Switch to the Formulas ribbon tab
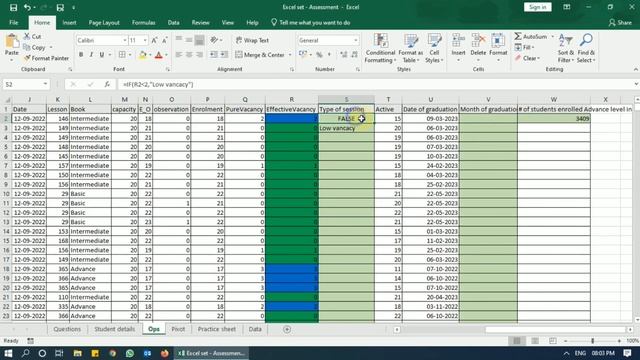Viewport: 640px width, 360px height. (x=143, y=22)
